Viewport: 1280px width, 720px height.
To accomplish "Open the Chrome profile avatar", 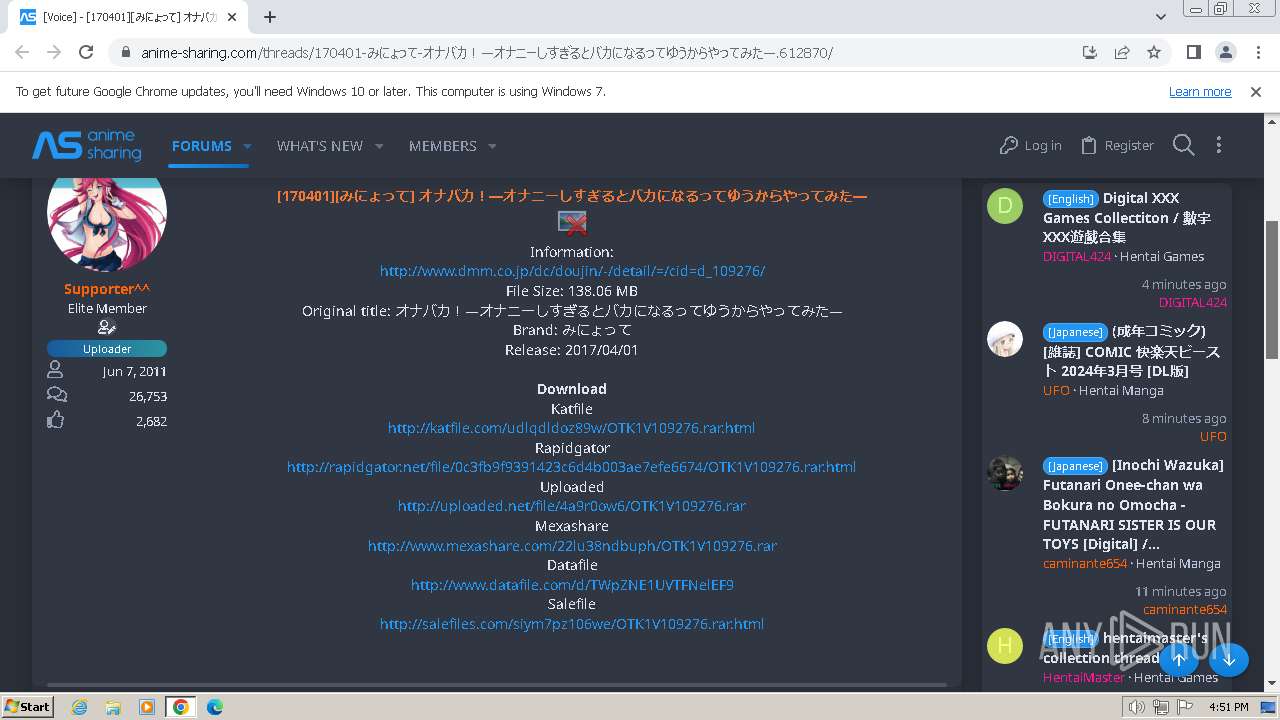I will pyautogui.click(x=1225, y=52).
